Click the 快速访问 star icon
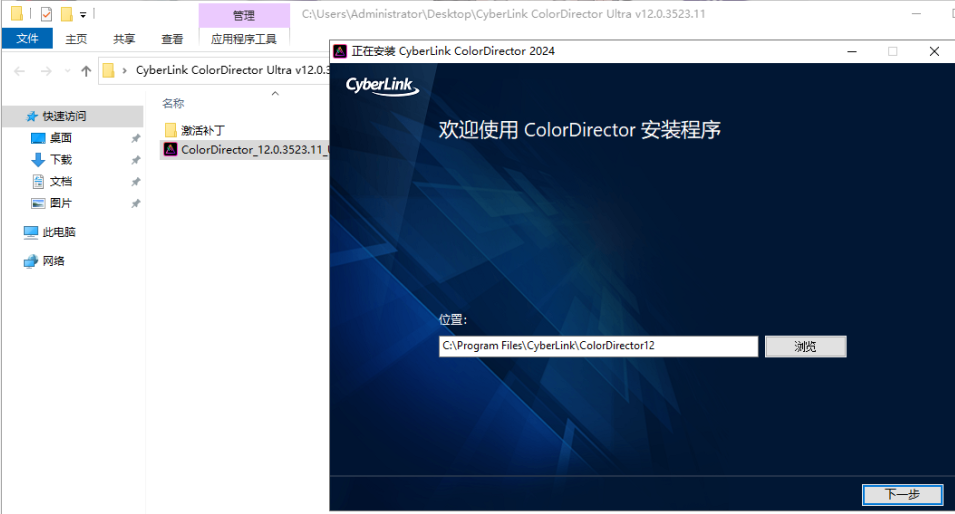This screenshot has height=514, width=955. click(x=32, y=116)
